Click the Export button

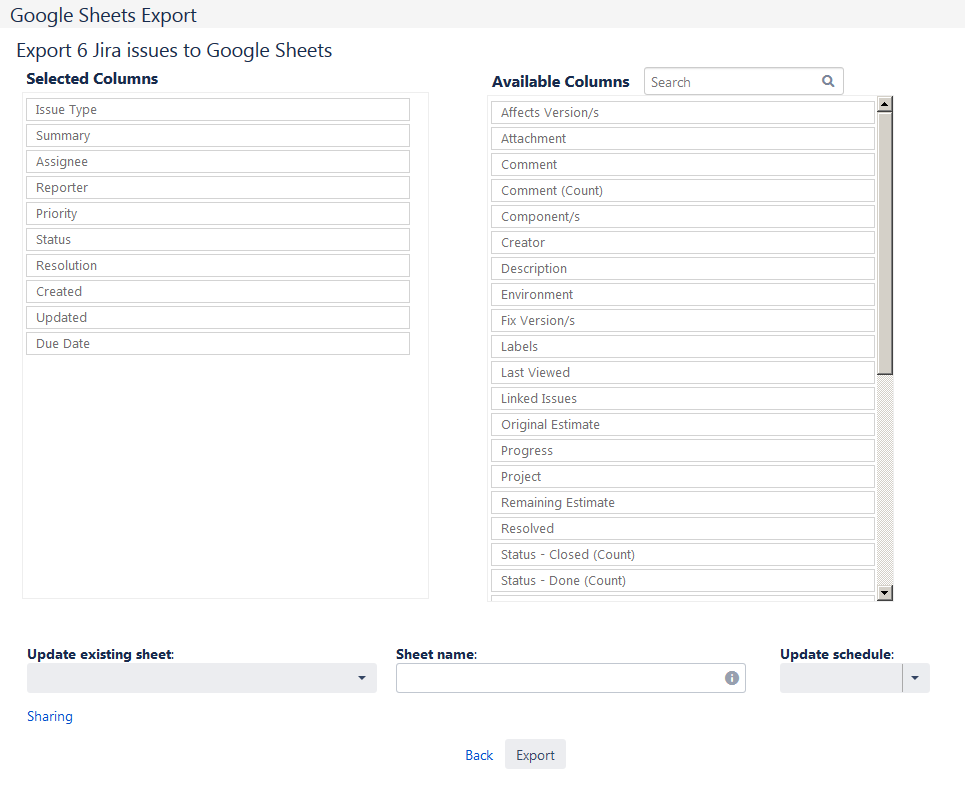pos(535,755)
